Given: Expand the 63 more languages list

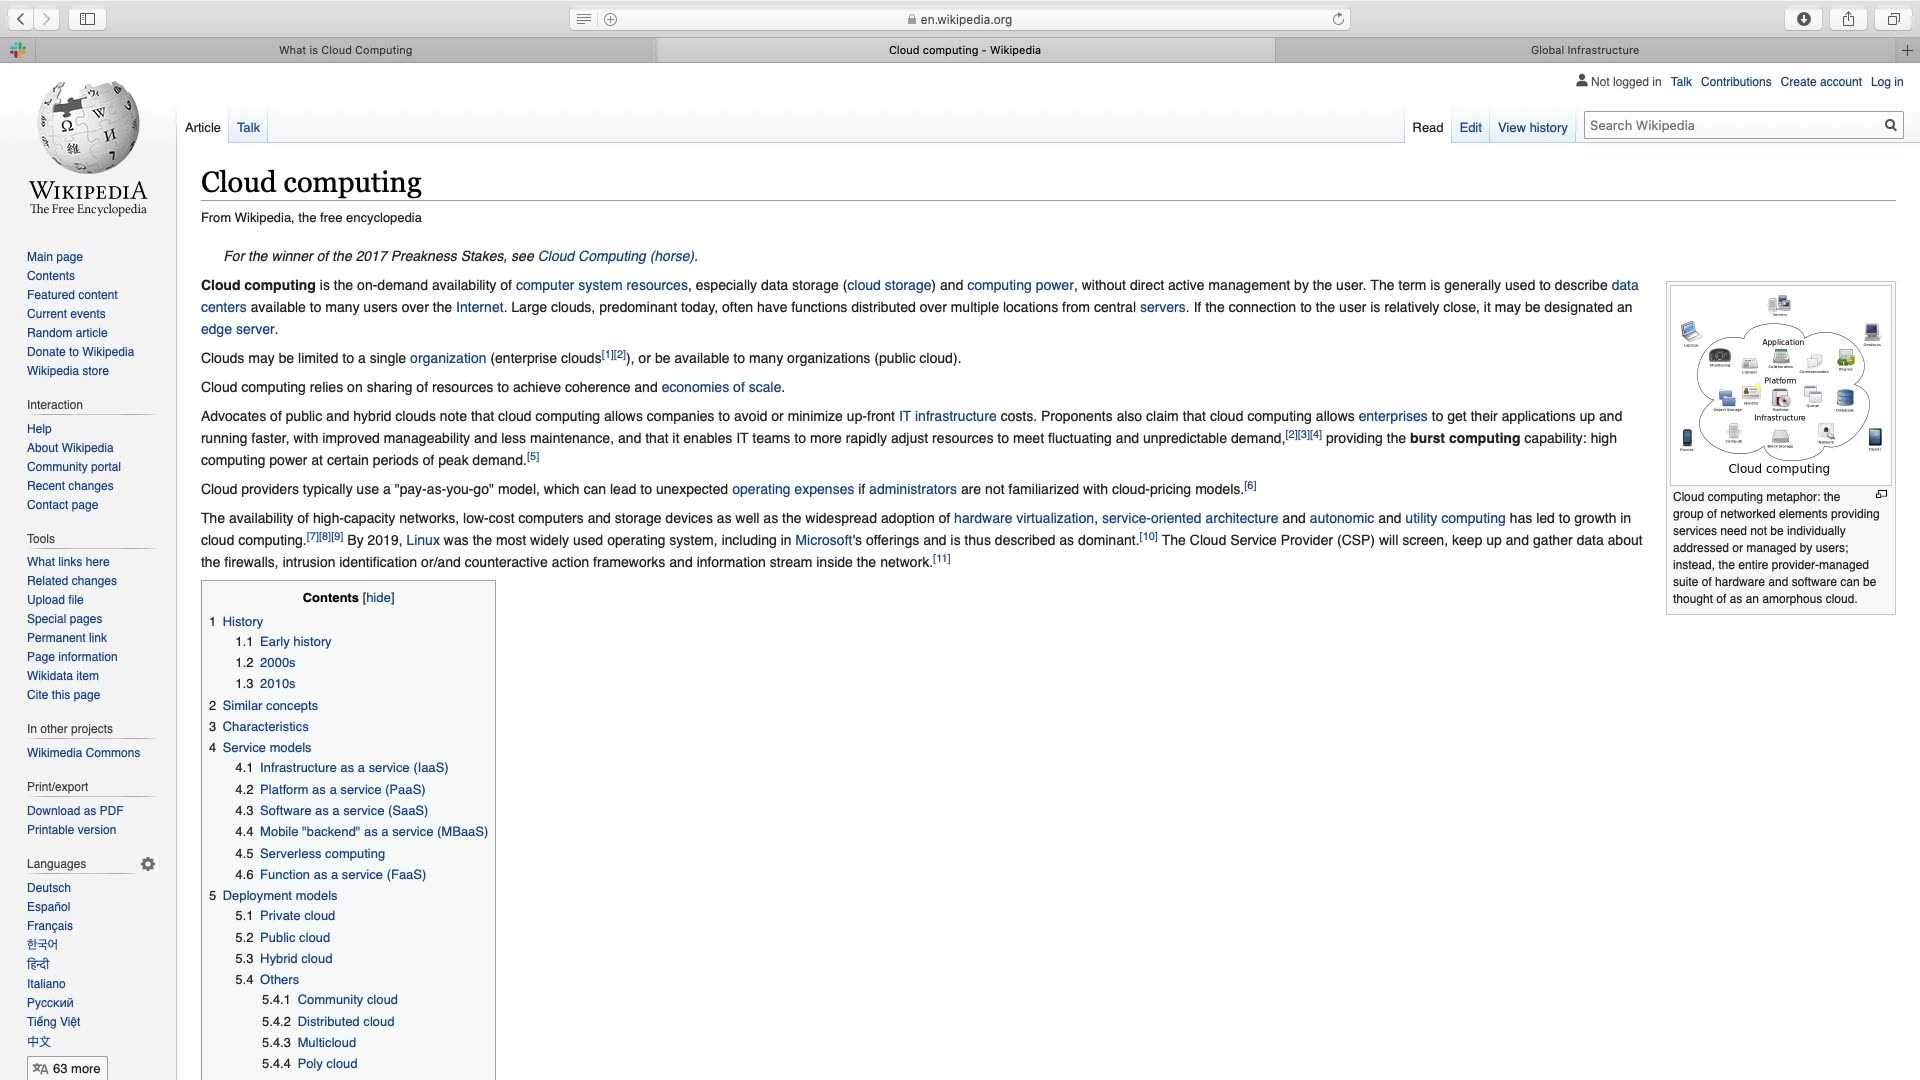Looking at the screenshot, I should point(67,1068).
